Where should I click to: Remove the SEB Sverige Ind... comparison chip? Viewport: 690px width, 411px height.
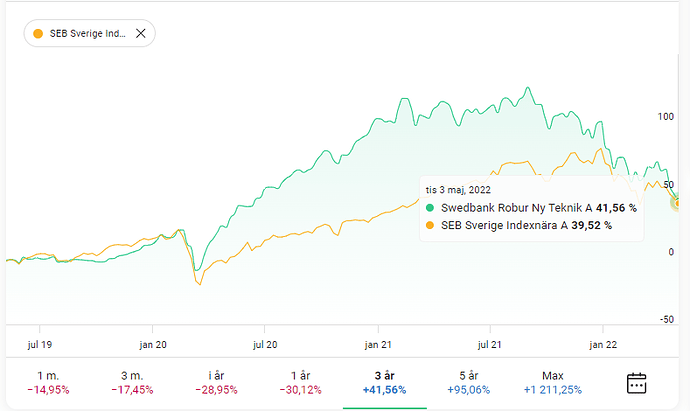click(140, 33)
